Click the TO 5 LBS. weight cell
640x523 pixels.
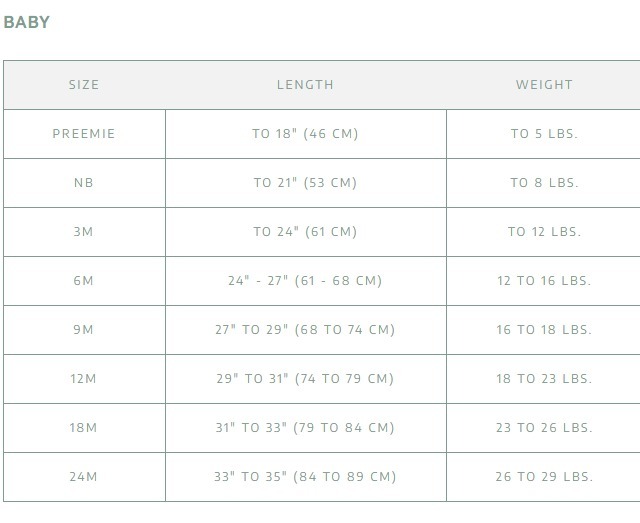544,134
